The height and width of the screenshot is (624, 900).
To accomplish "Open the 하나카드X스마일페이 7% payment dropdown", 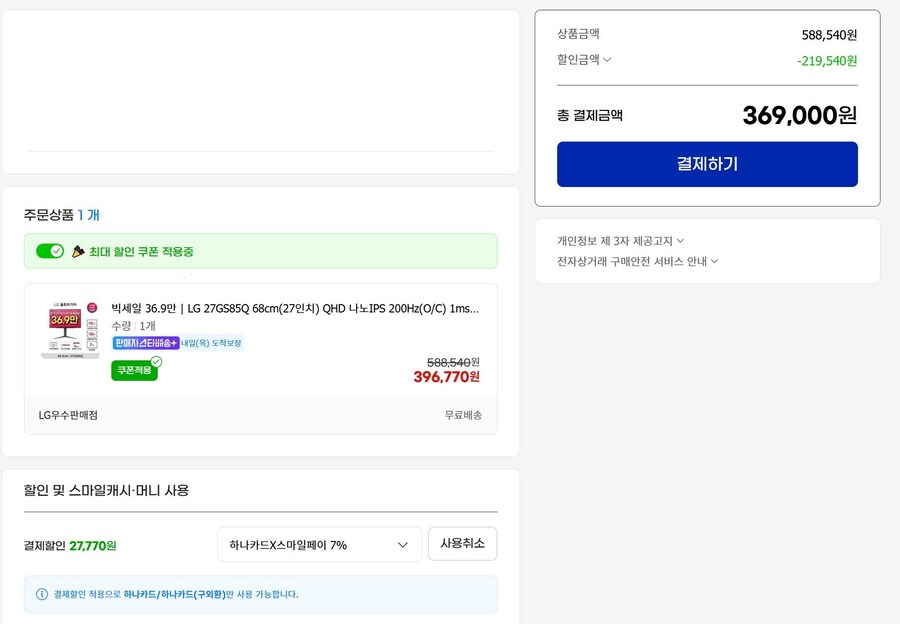I will point(318,543).
